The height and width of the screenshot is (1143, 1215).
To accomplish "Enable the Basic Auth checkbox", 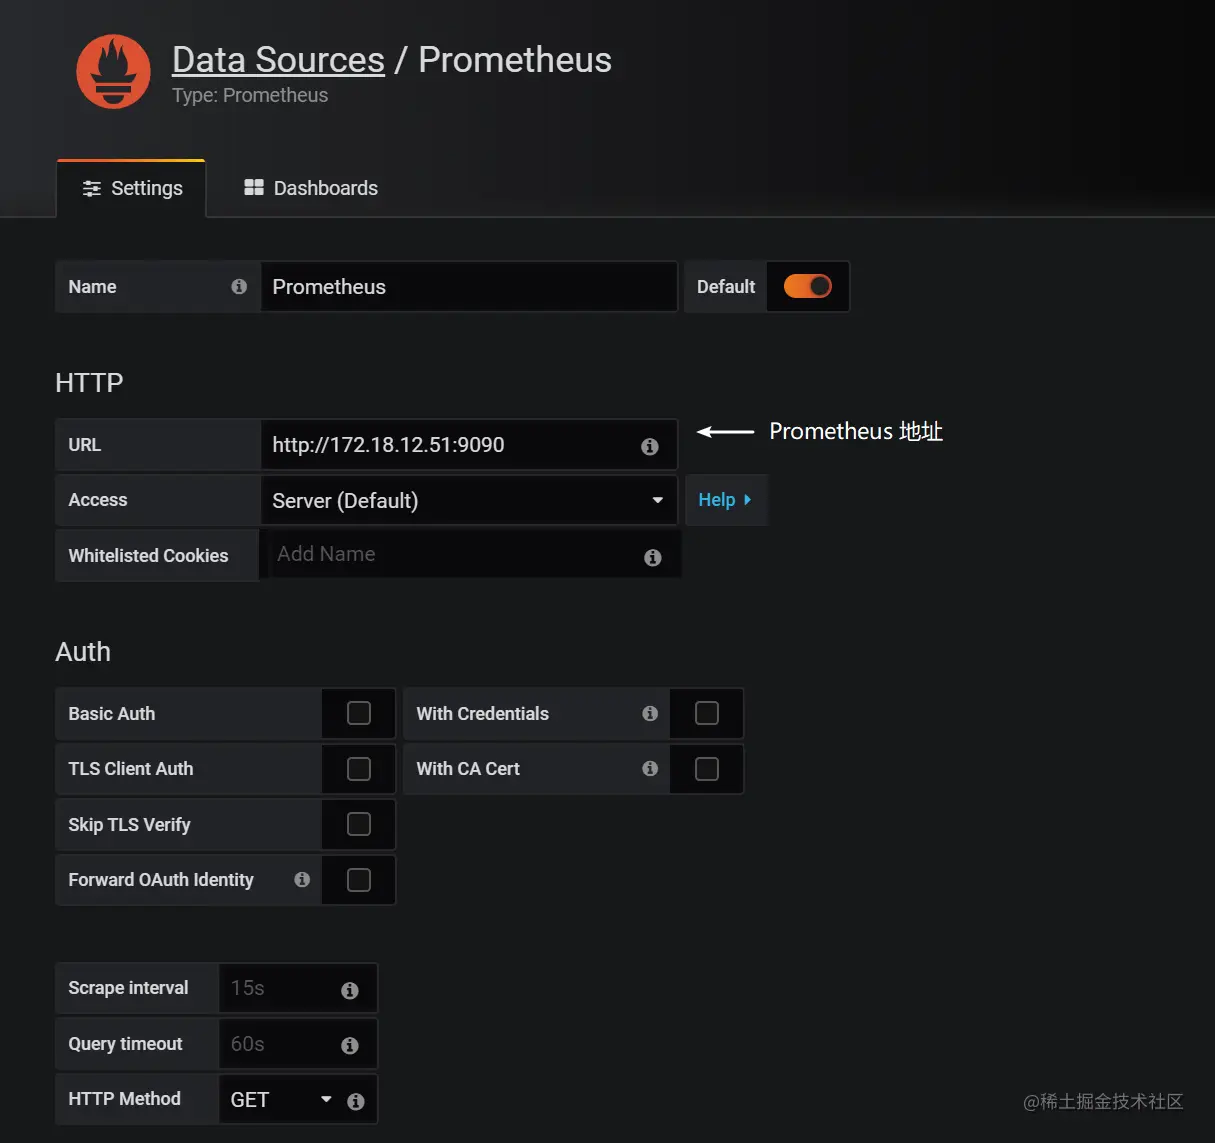I will click(x=359, y=714).
